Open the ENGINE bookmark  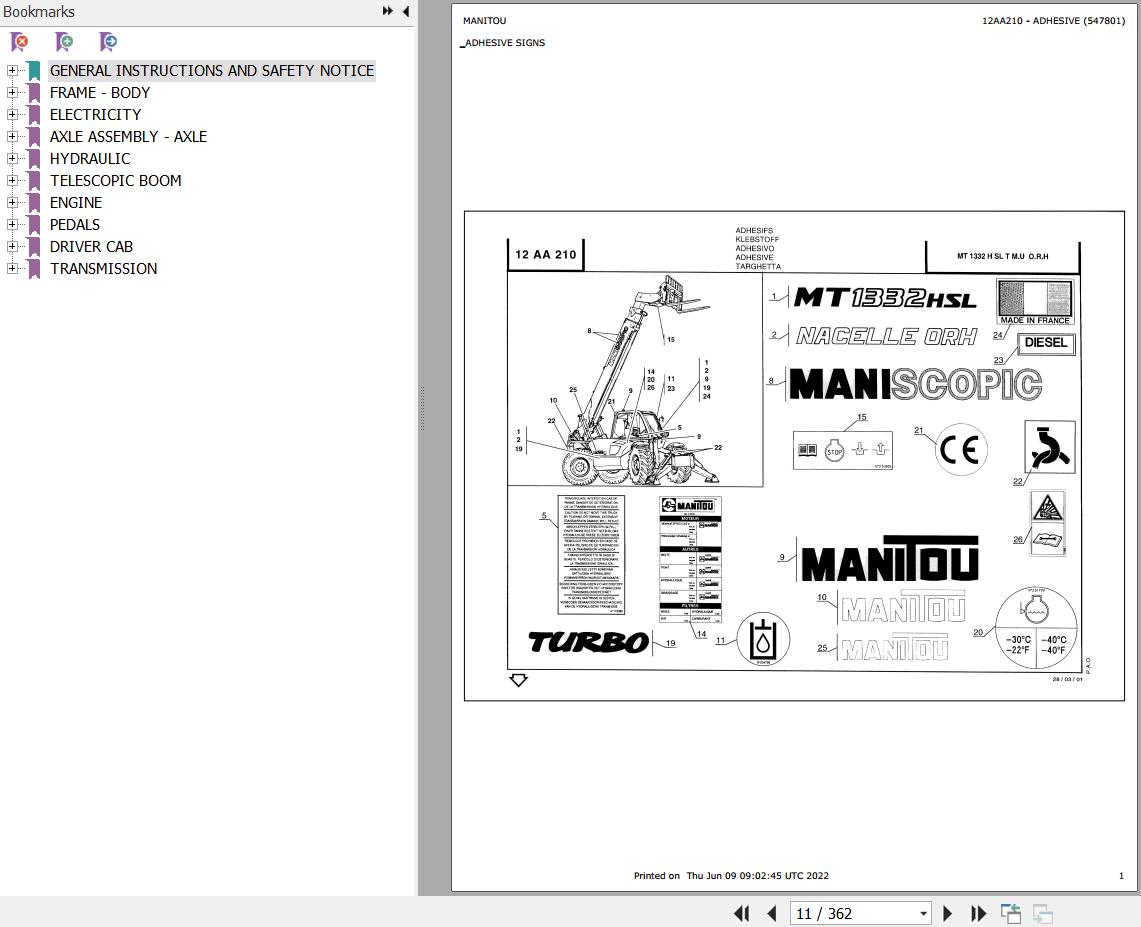point(76,202)
